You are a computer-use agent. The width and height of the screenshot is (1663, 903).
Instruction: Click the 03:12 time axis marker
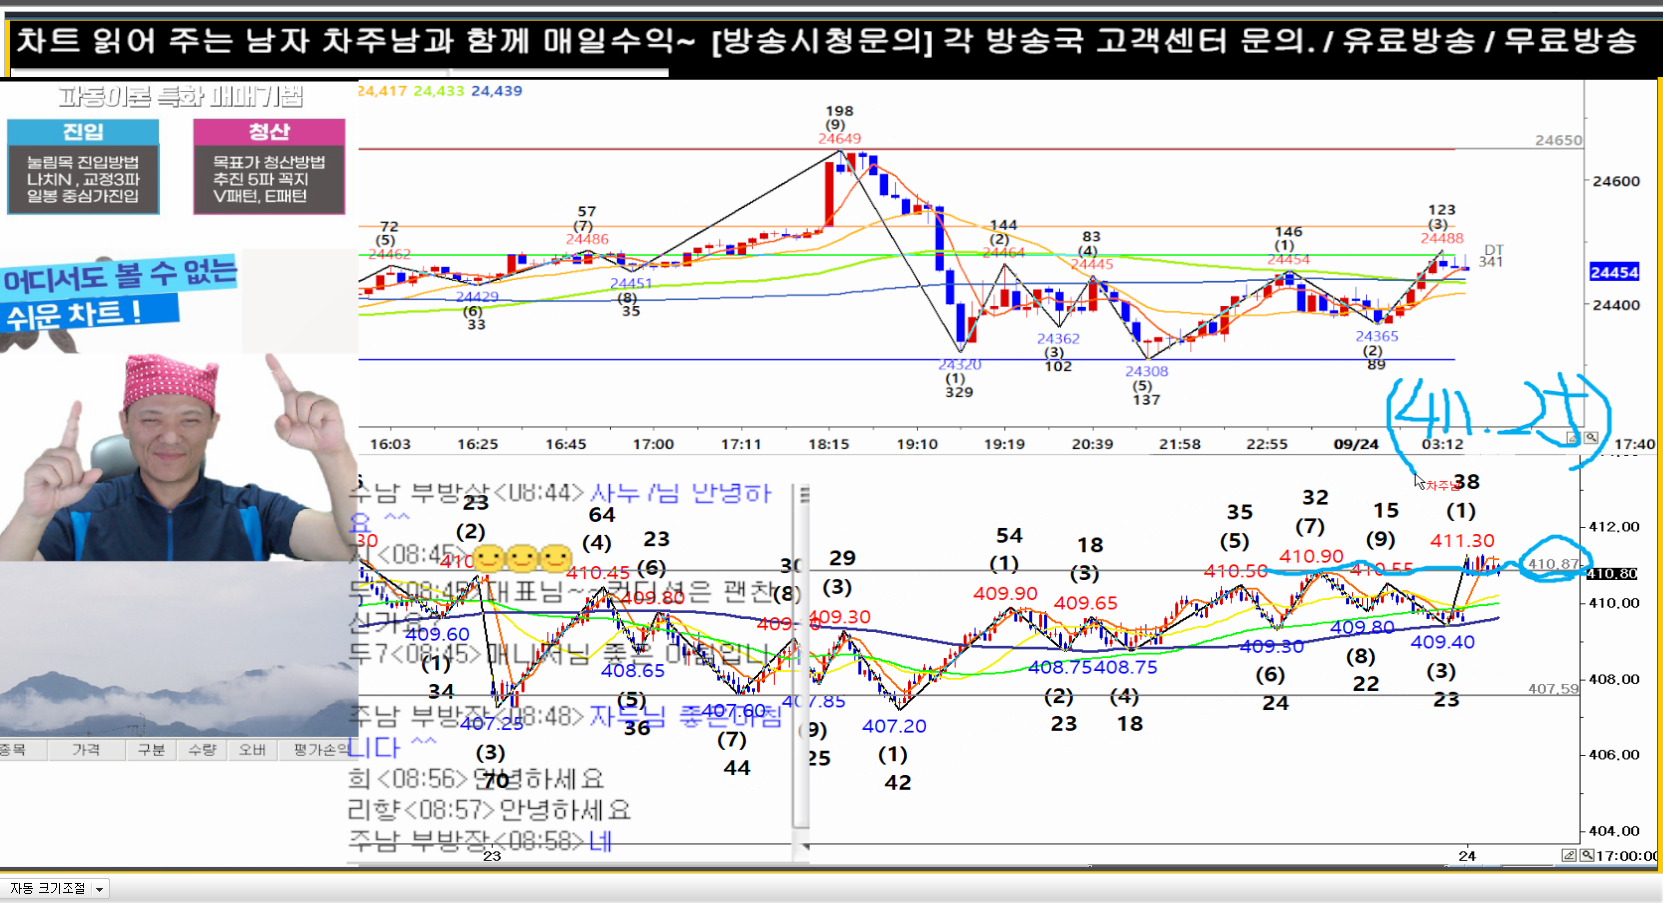(1441, 444)
